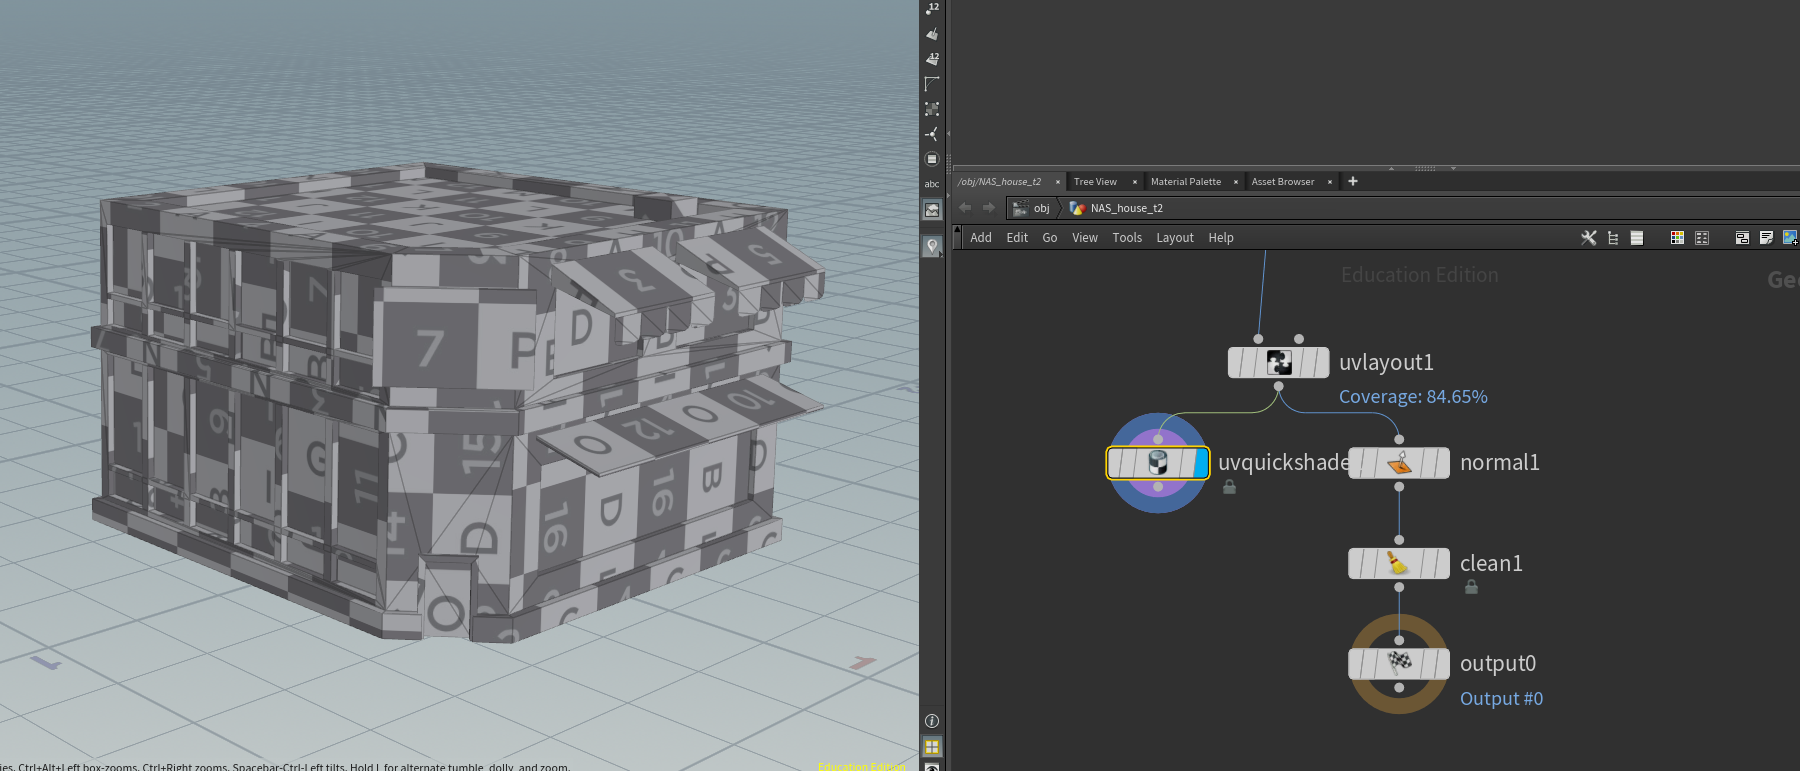1800x771 pixels.
Task: Click the uvlayout1 node name
Action: point(1386,362)
